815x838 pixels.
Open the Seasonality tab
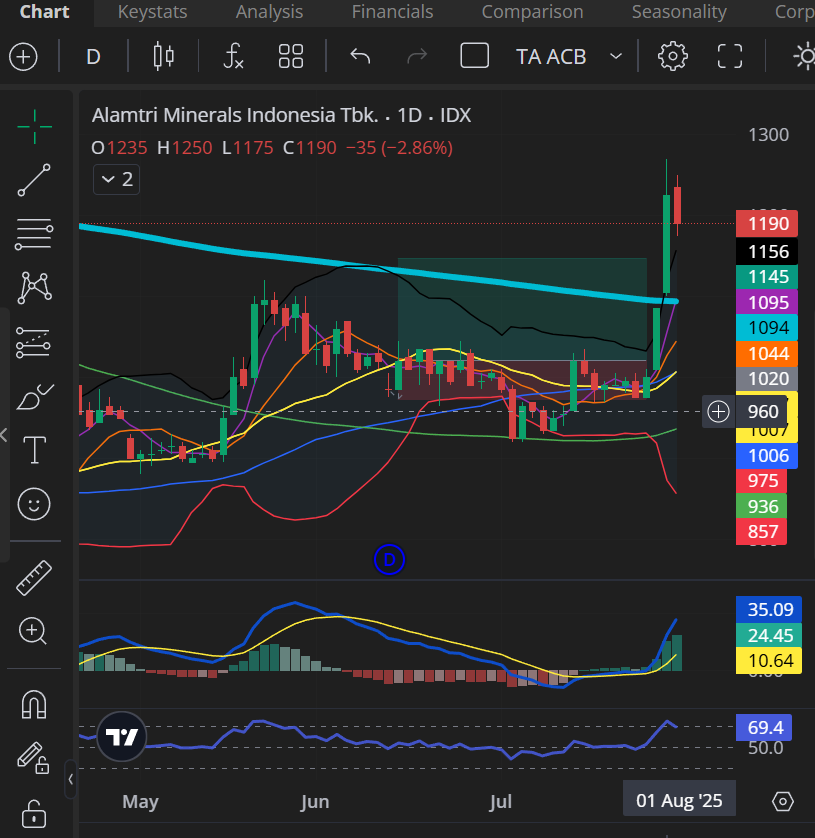679,12
